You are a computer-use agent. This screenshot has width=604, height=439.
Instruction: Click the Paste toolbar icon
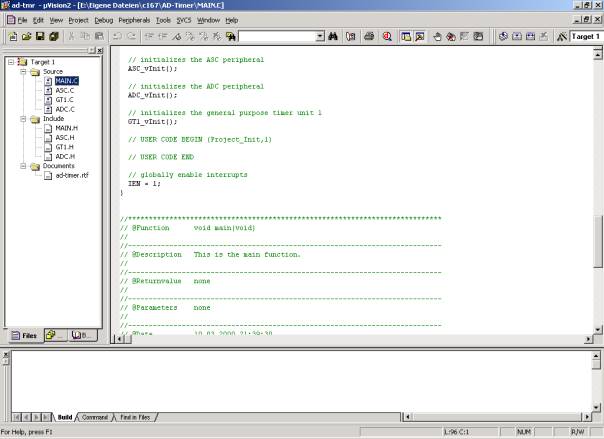pyautogui.click(x=99, y=37)
